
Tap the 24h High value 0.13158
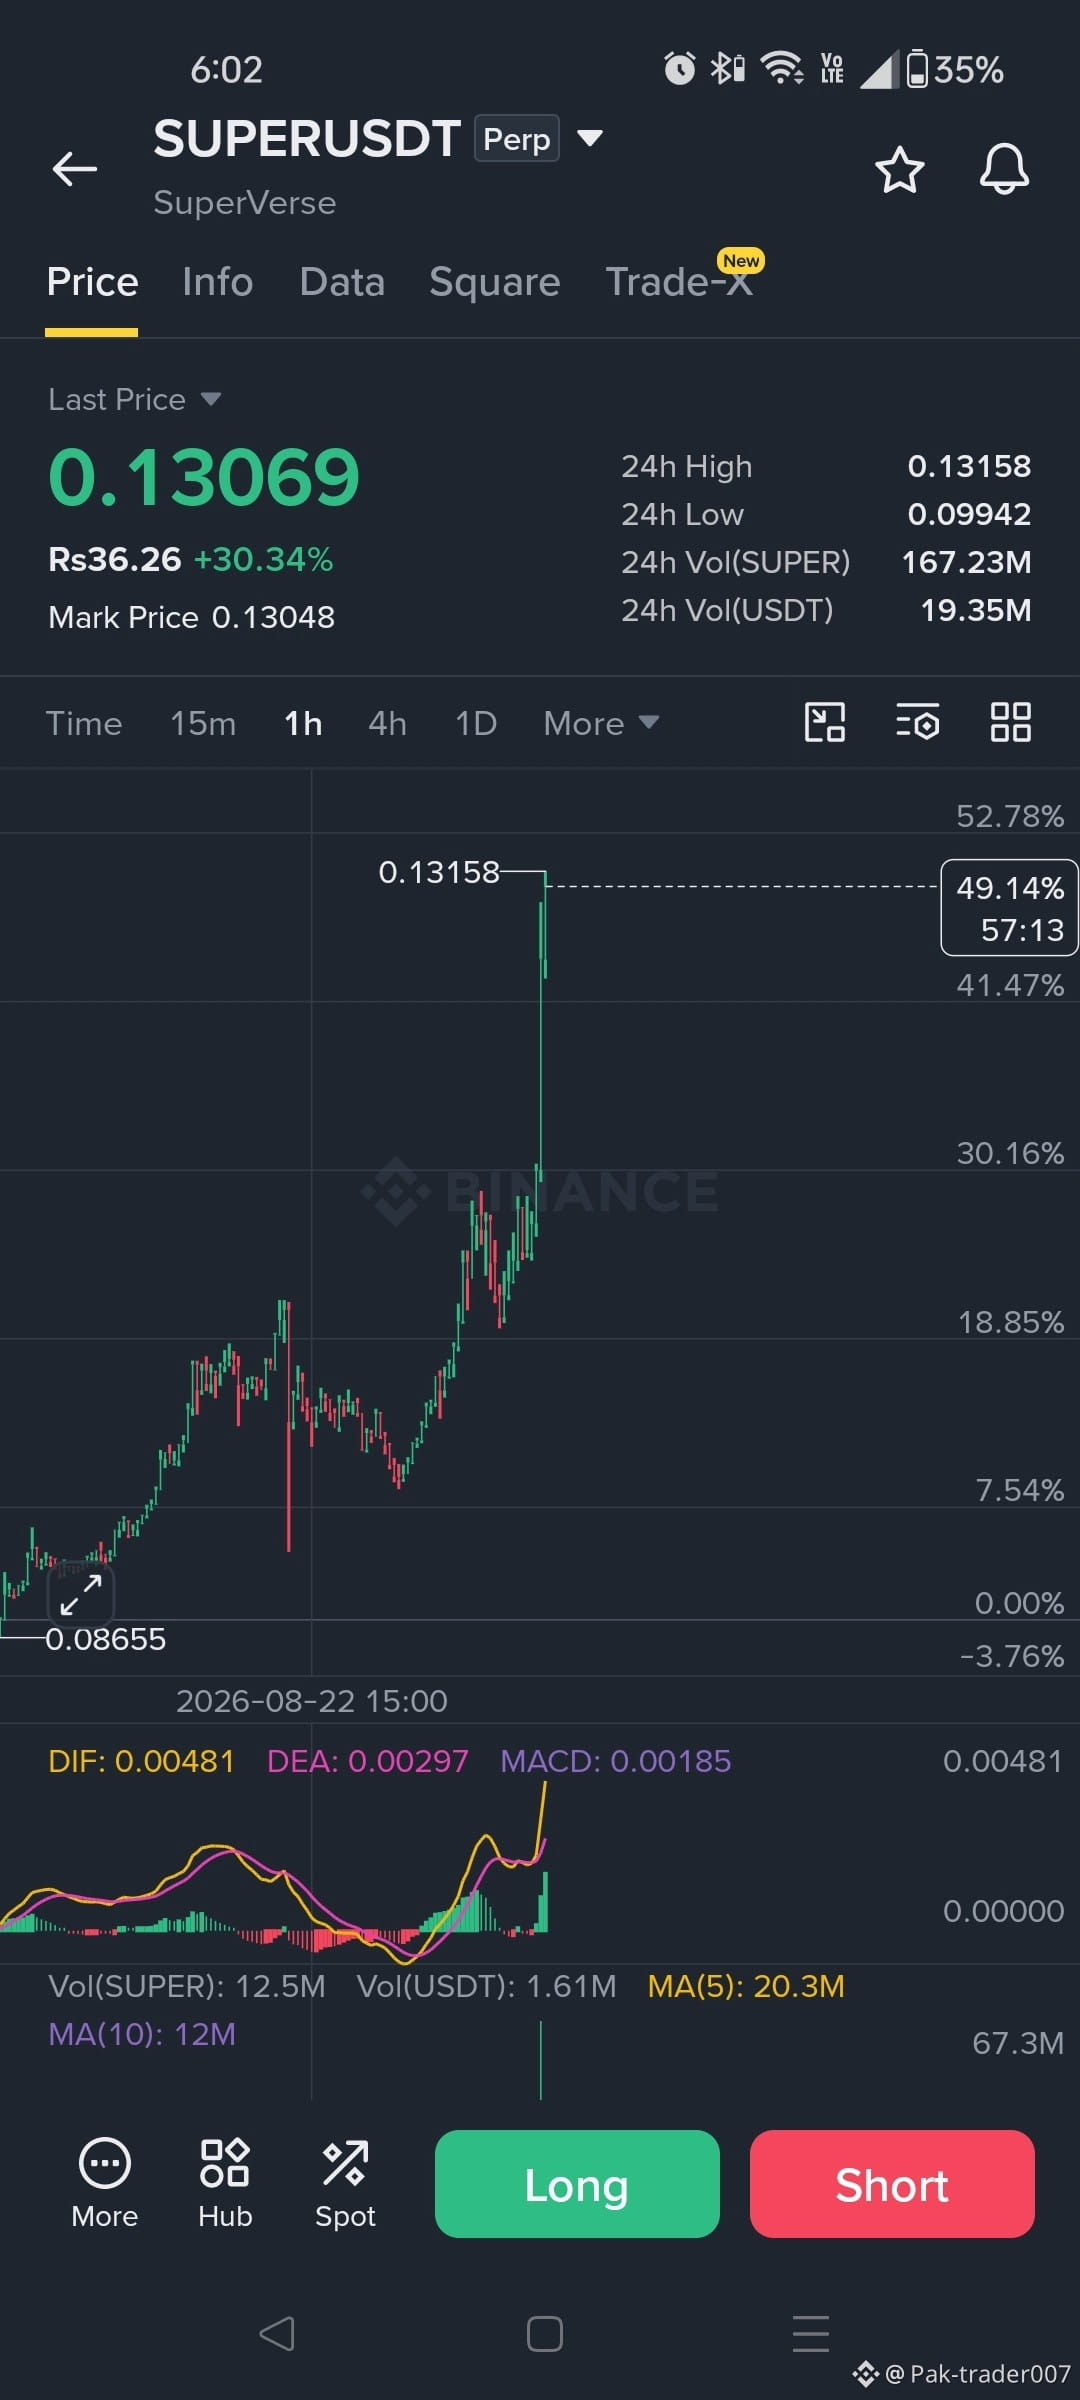969,466
